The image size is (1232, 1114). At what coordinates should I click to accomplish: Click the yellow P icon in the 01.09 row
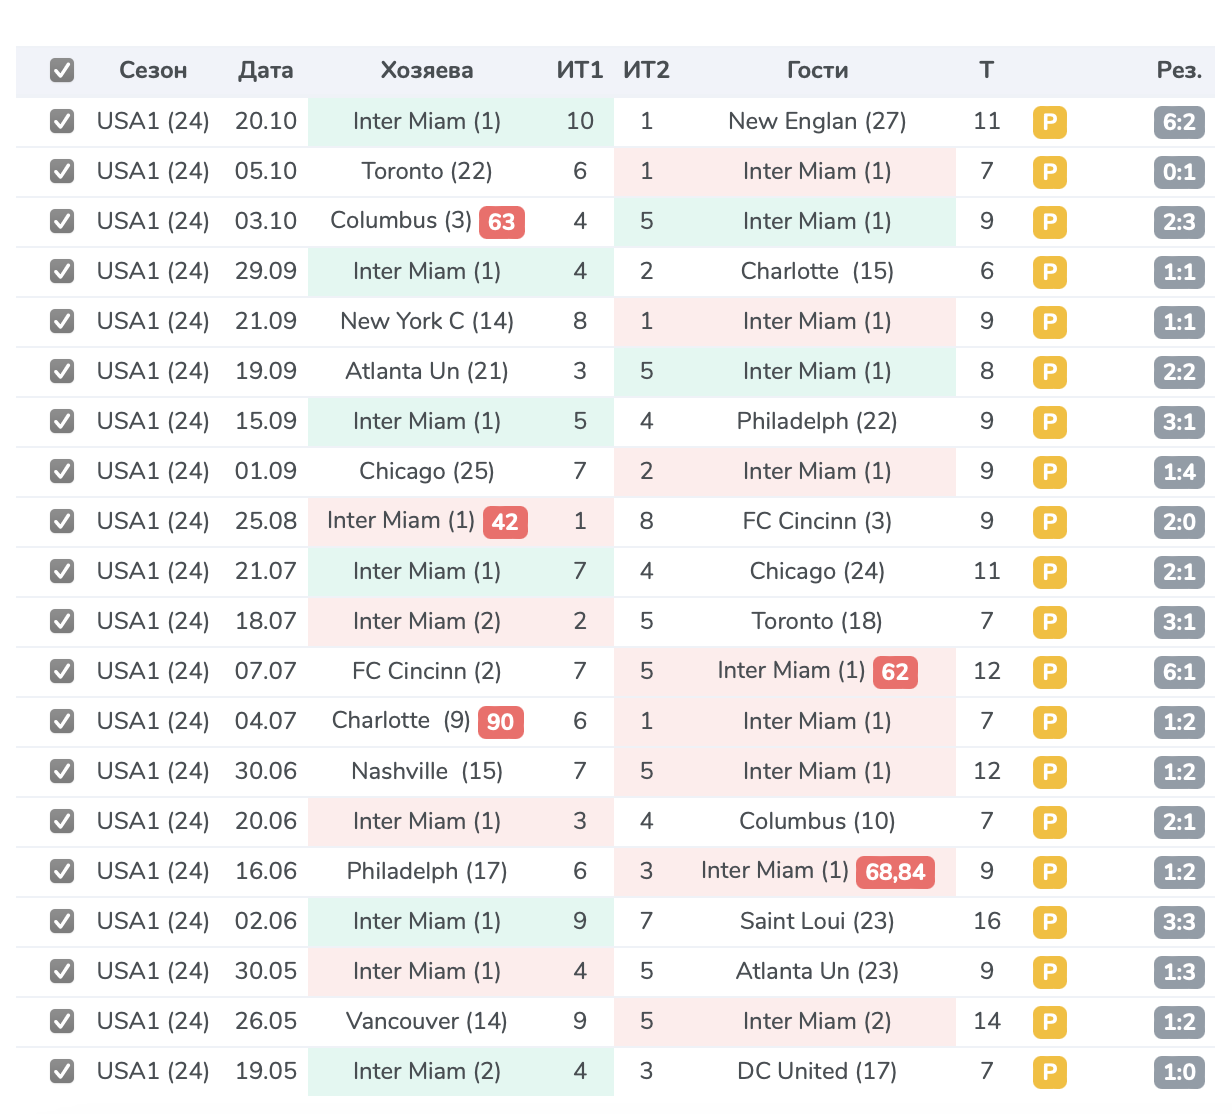pyautogui.click(x=1049, y=472)
